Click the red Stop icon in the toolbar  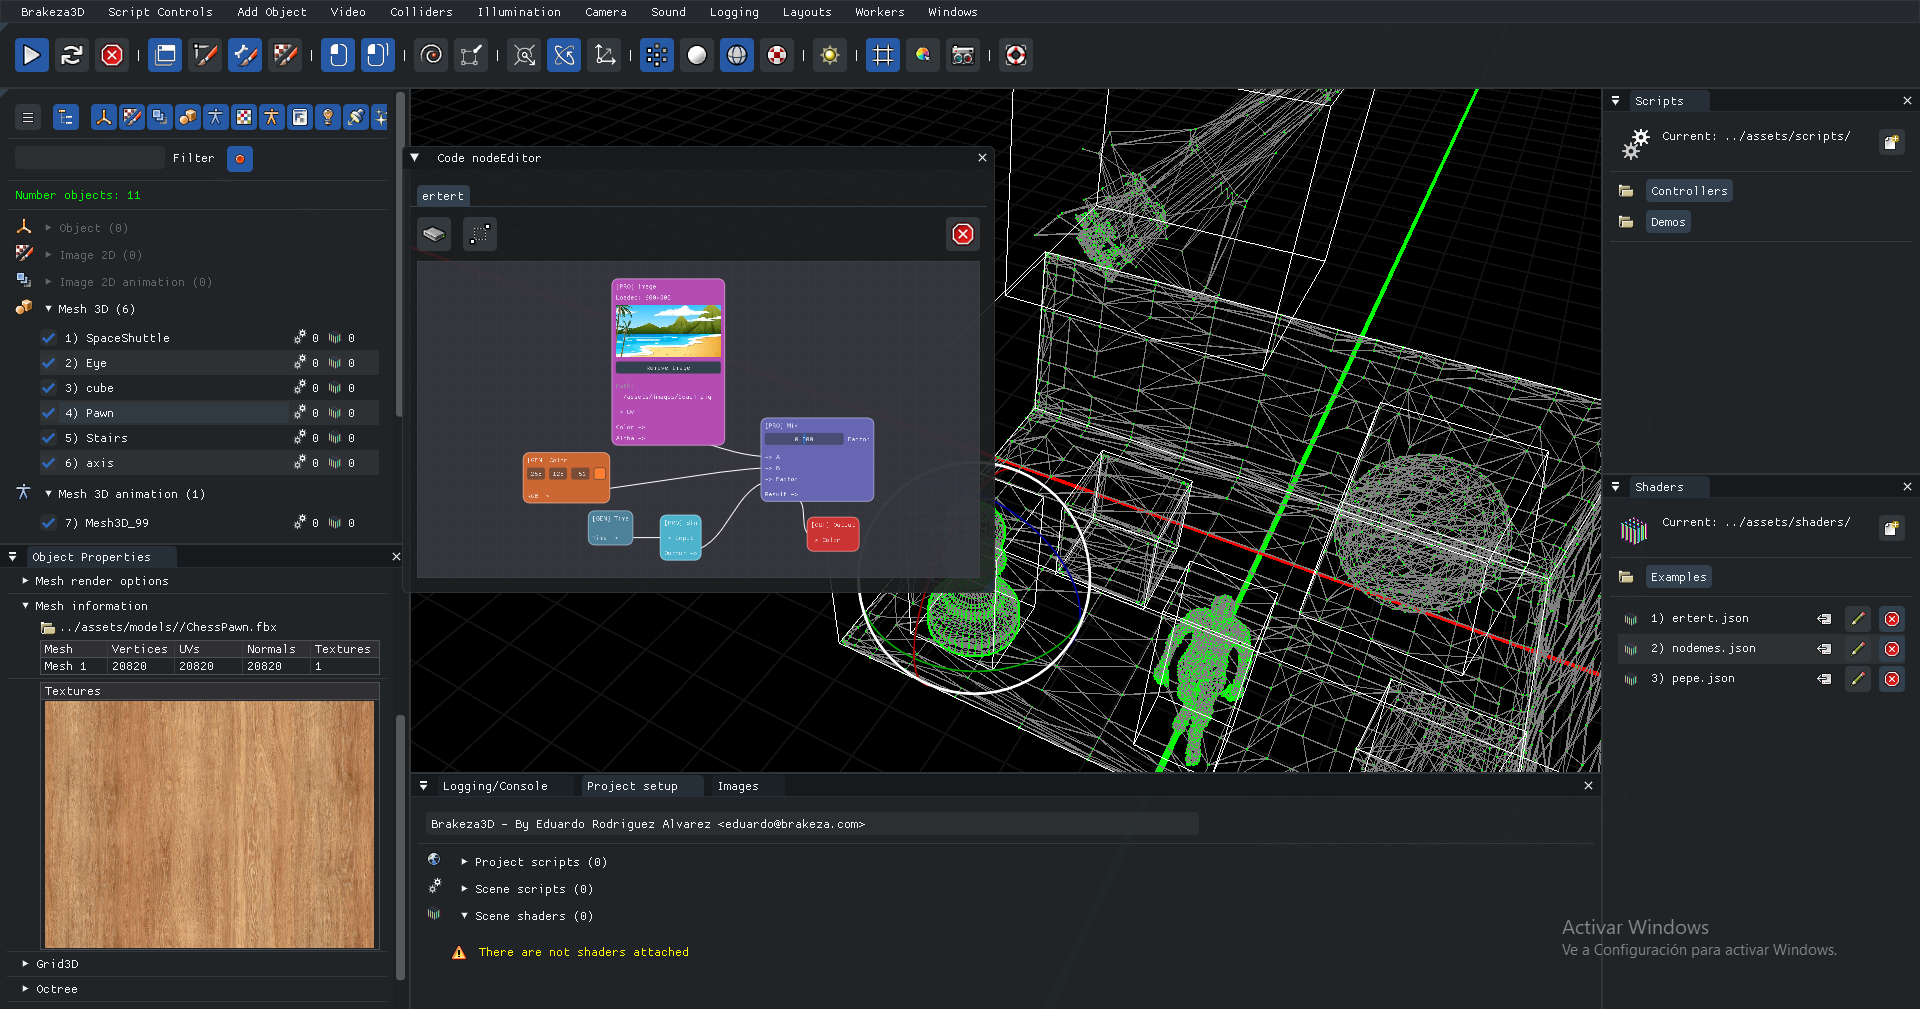[111, 55]
